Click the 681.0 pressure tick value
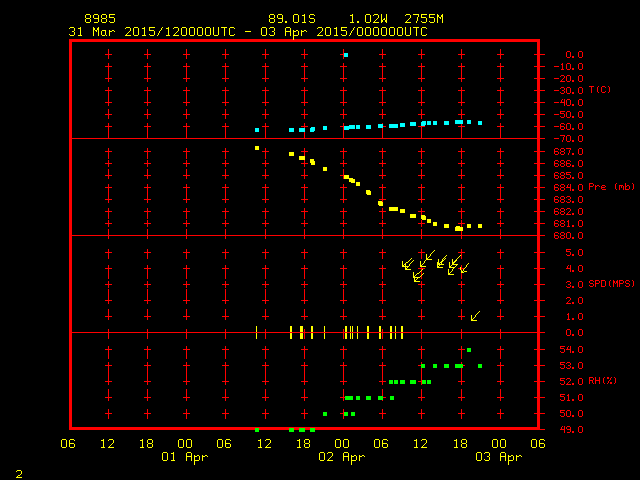This screenshot has width=640, height=480. [568, 224]
